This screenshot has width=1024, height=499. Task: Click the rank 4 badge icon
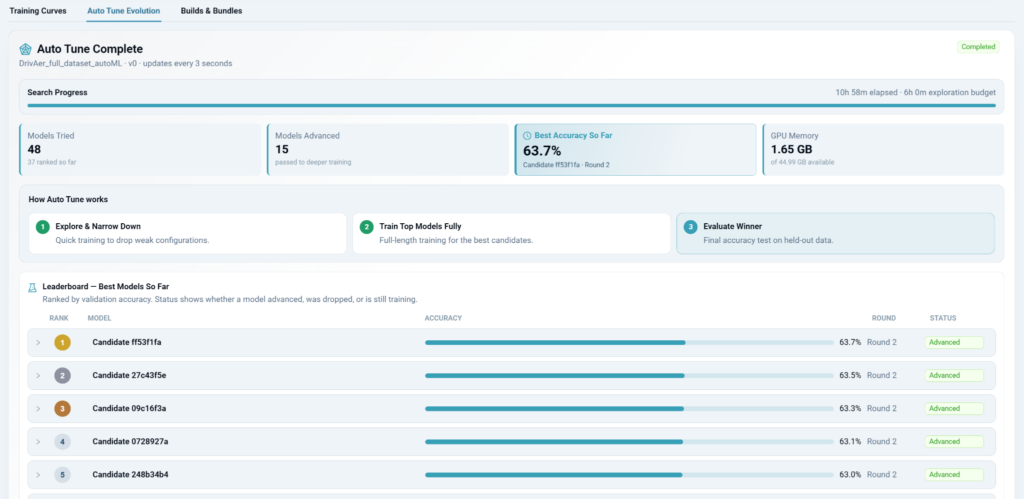[63, 442]
